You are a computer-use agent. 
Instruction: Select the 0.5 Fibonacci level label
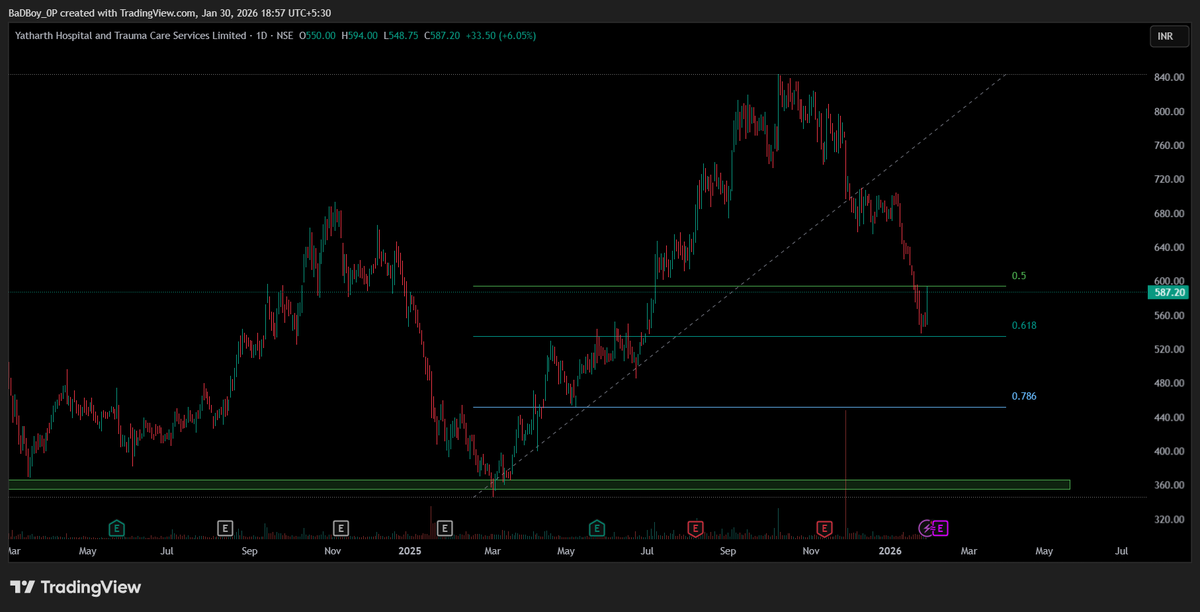tap(1018, 275)
